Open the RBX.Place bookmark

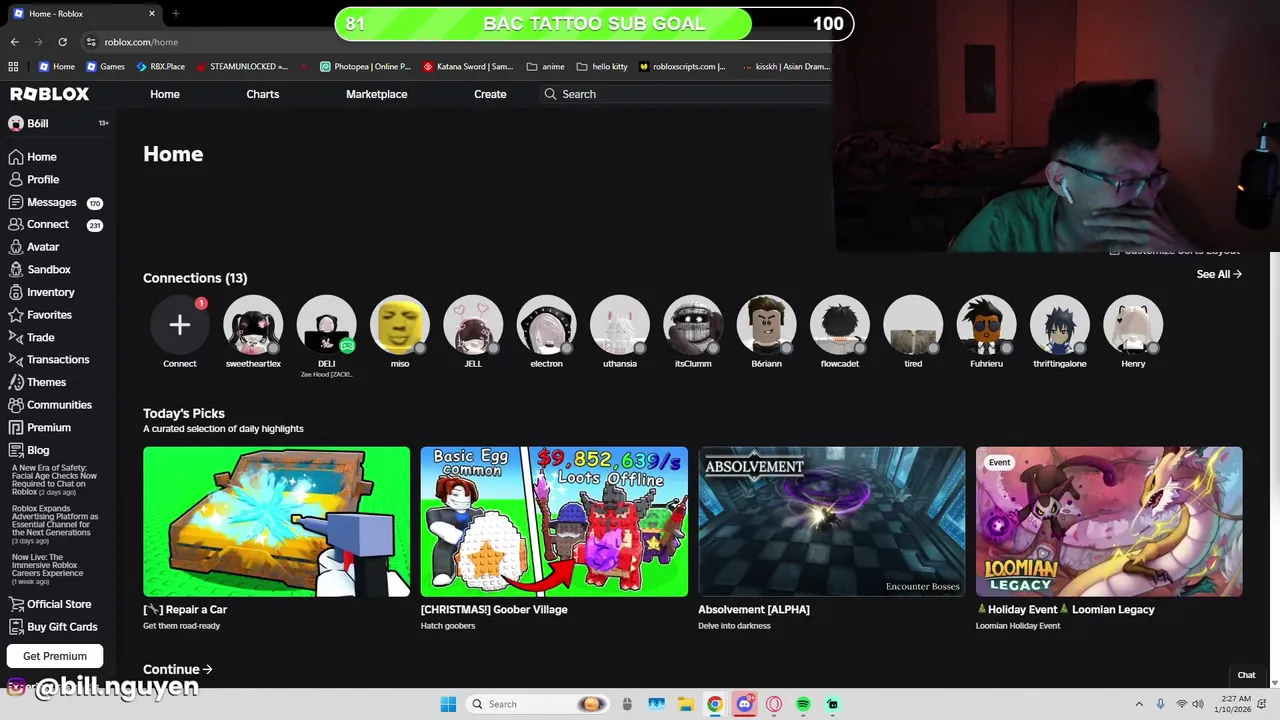click(160, 67)
